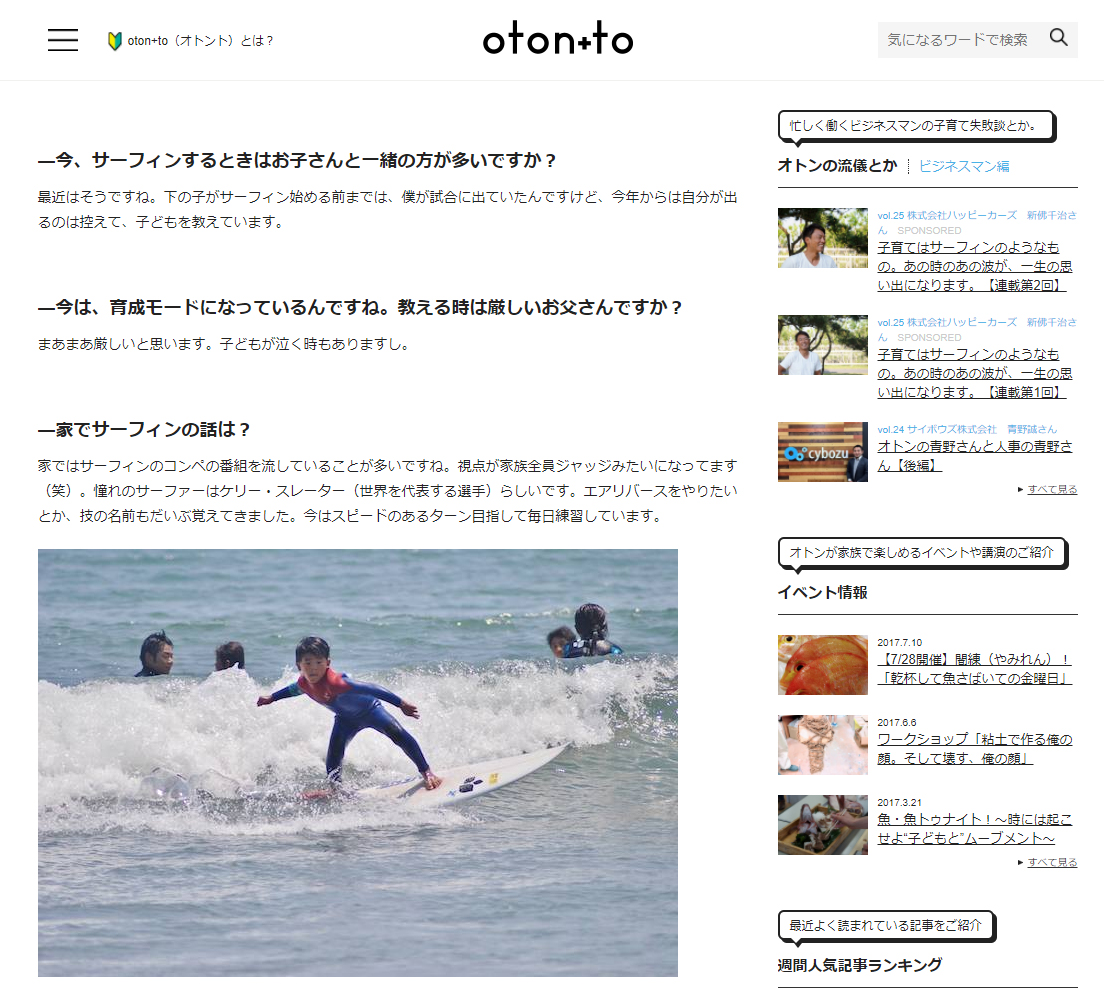Open 'oton+to(オトント)とは?' link

(200, 41)
